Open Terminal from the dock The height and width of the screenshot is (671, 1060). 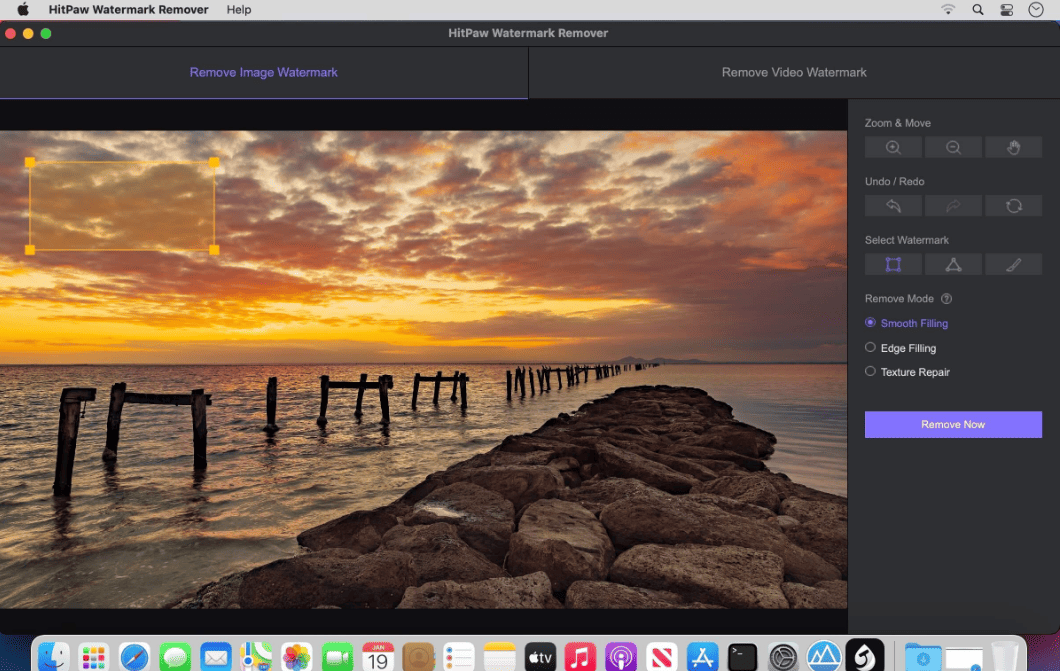click(x=743, y=656)
